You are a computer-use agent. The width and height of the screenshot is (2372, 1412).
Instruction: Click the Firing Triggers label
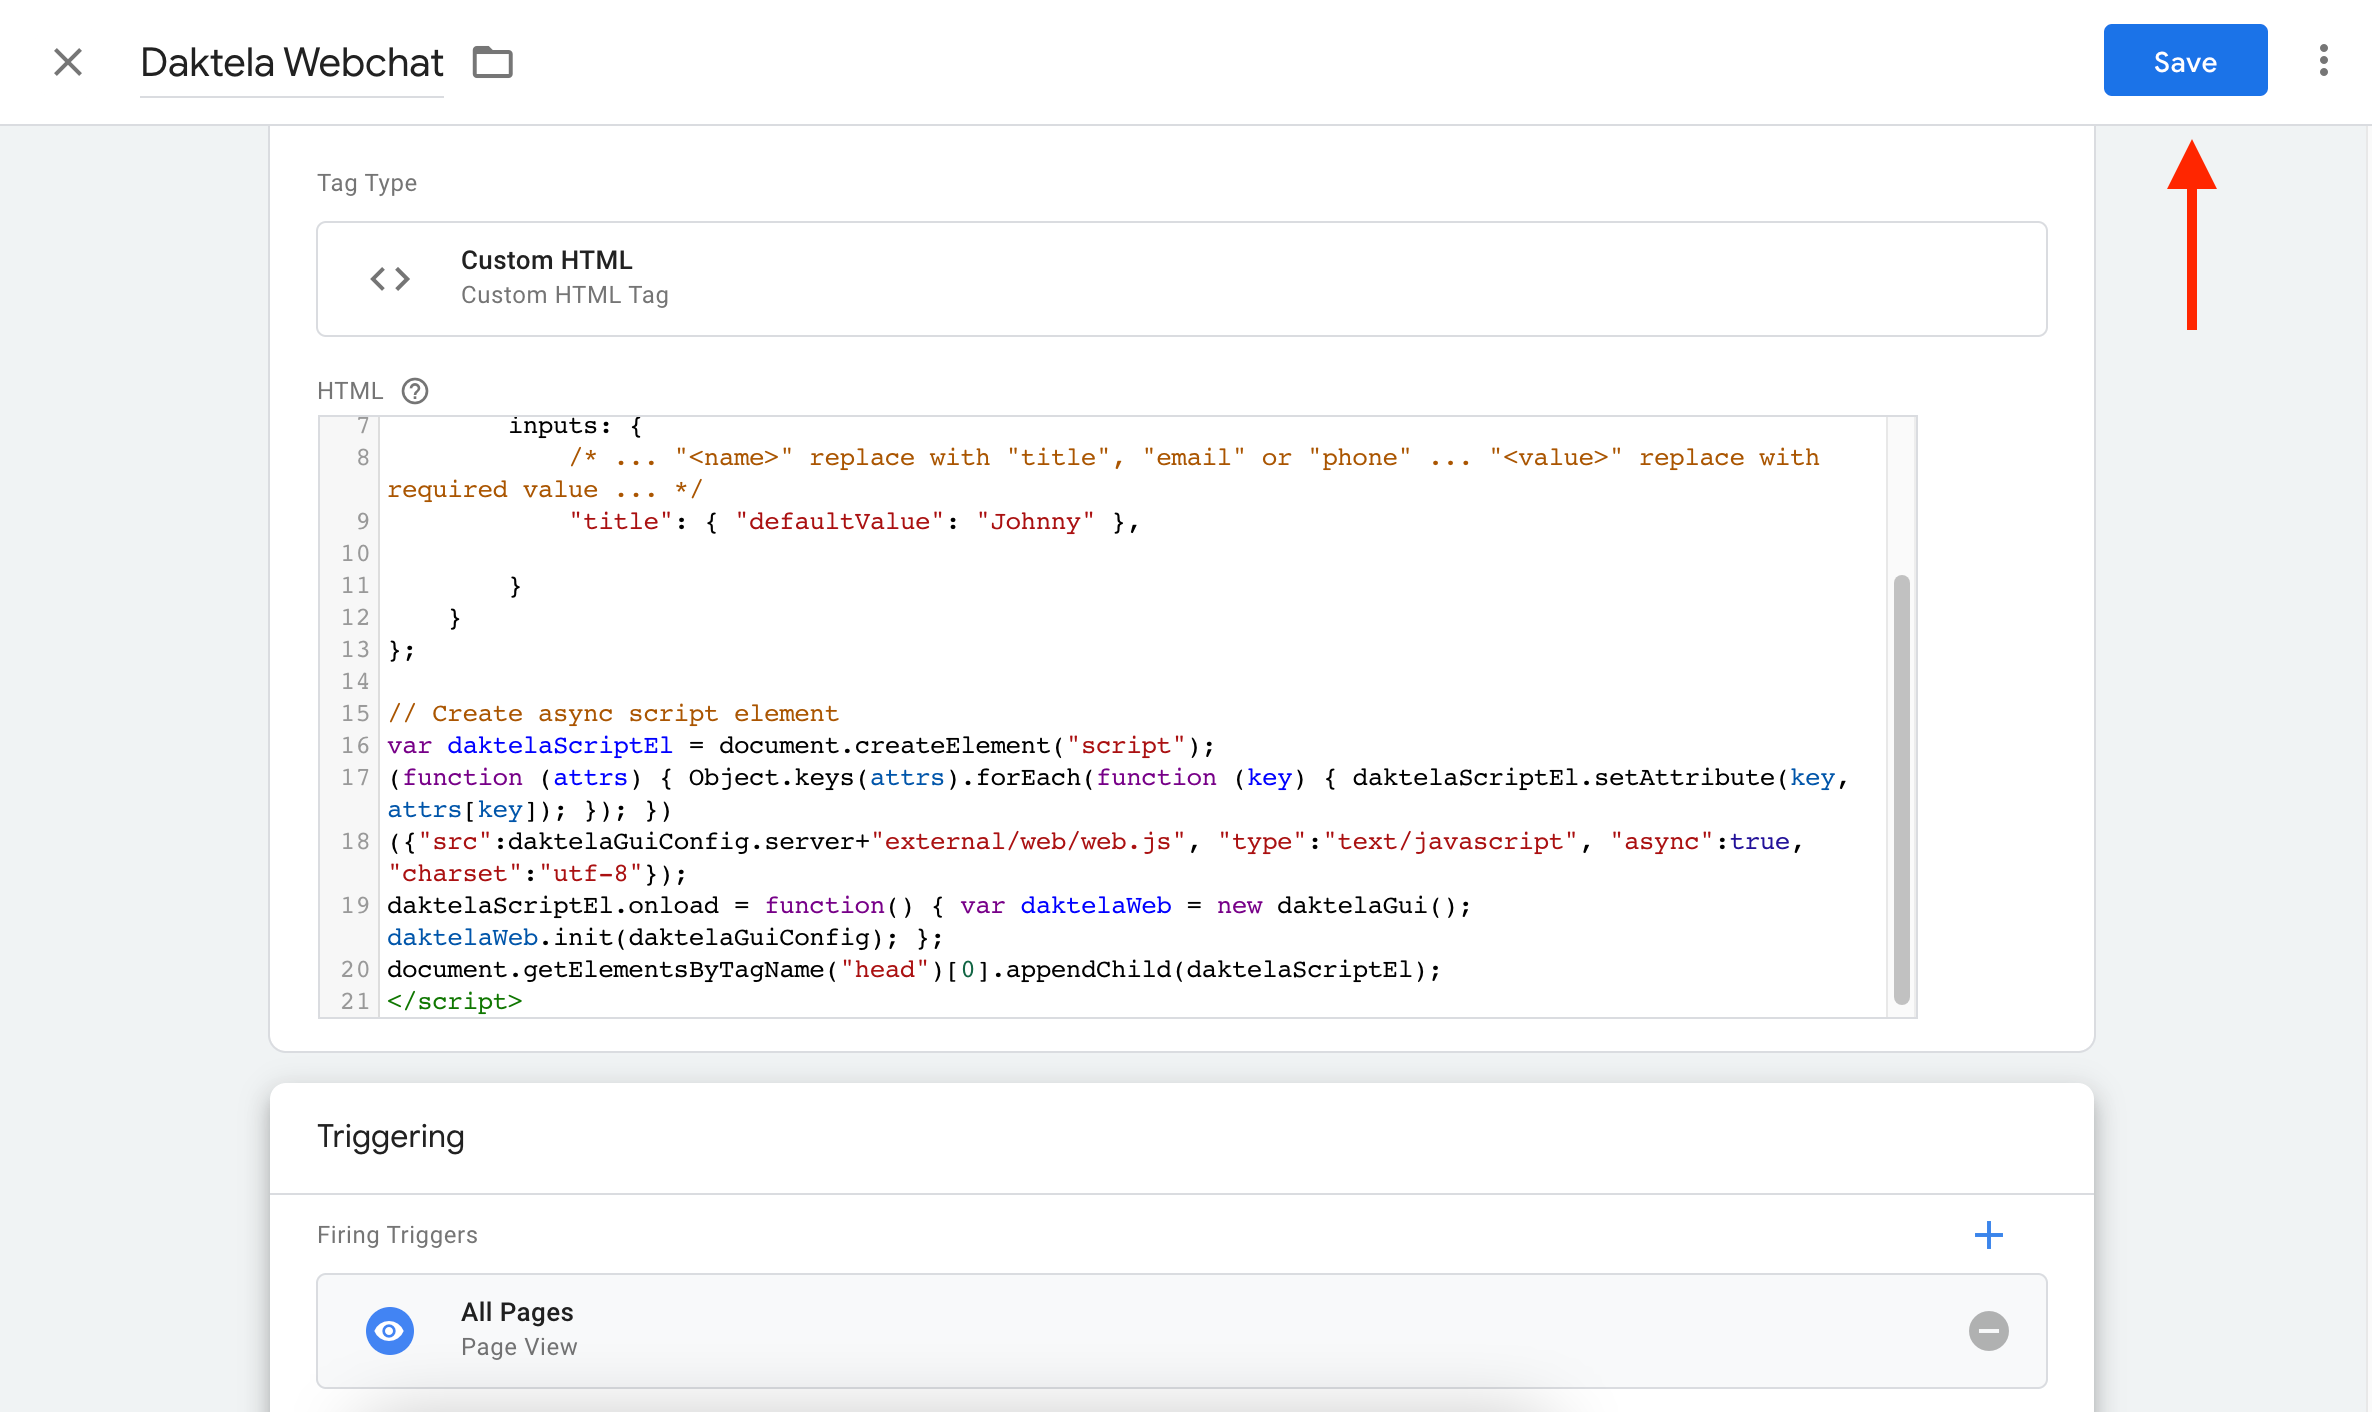[x=397, y=1235]
